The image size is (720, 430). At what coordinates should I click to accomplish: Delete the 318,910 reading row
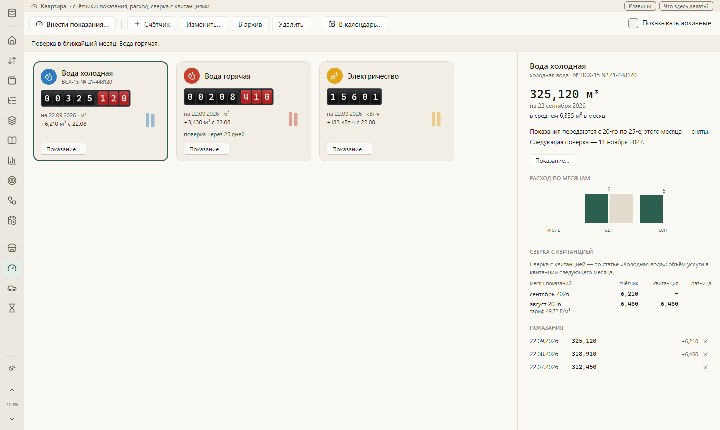point(705,354)
